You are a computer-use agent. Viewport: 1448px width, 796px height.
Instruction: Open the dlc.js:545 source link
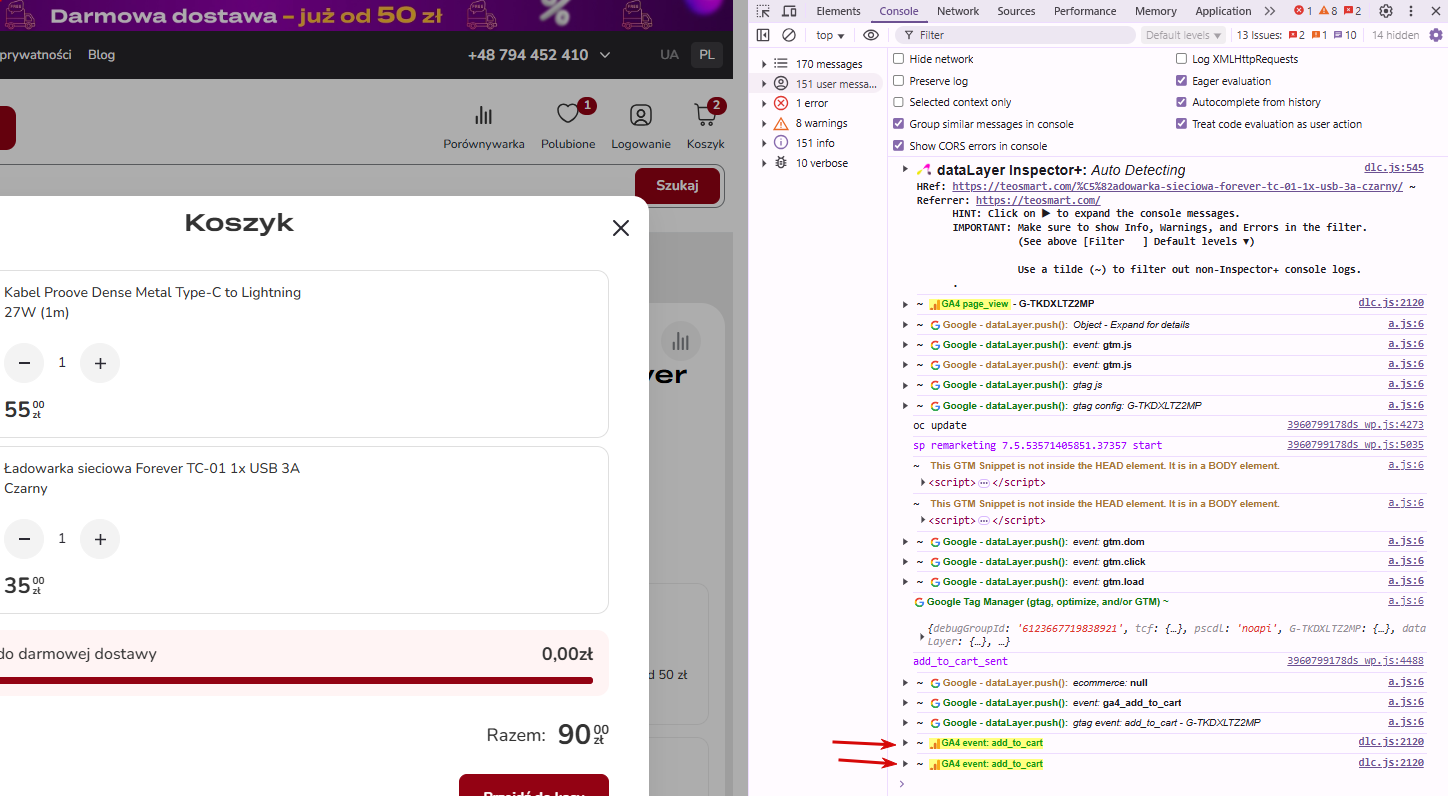[x=1393, y=168]
